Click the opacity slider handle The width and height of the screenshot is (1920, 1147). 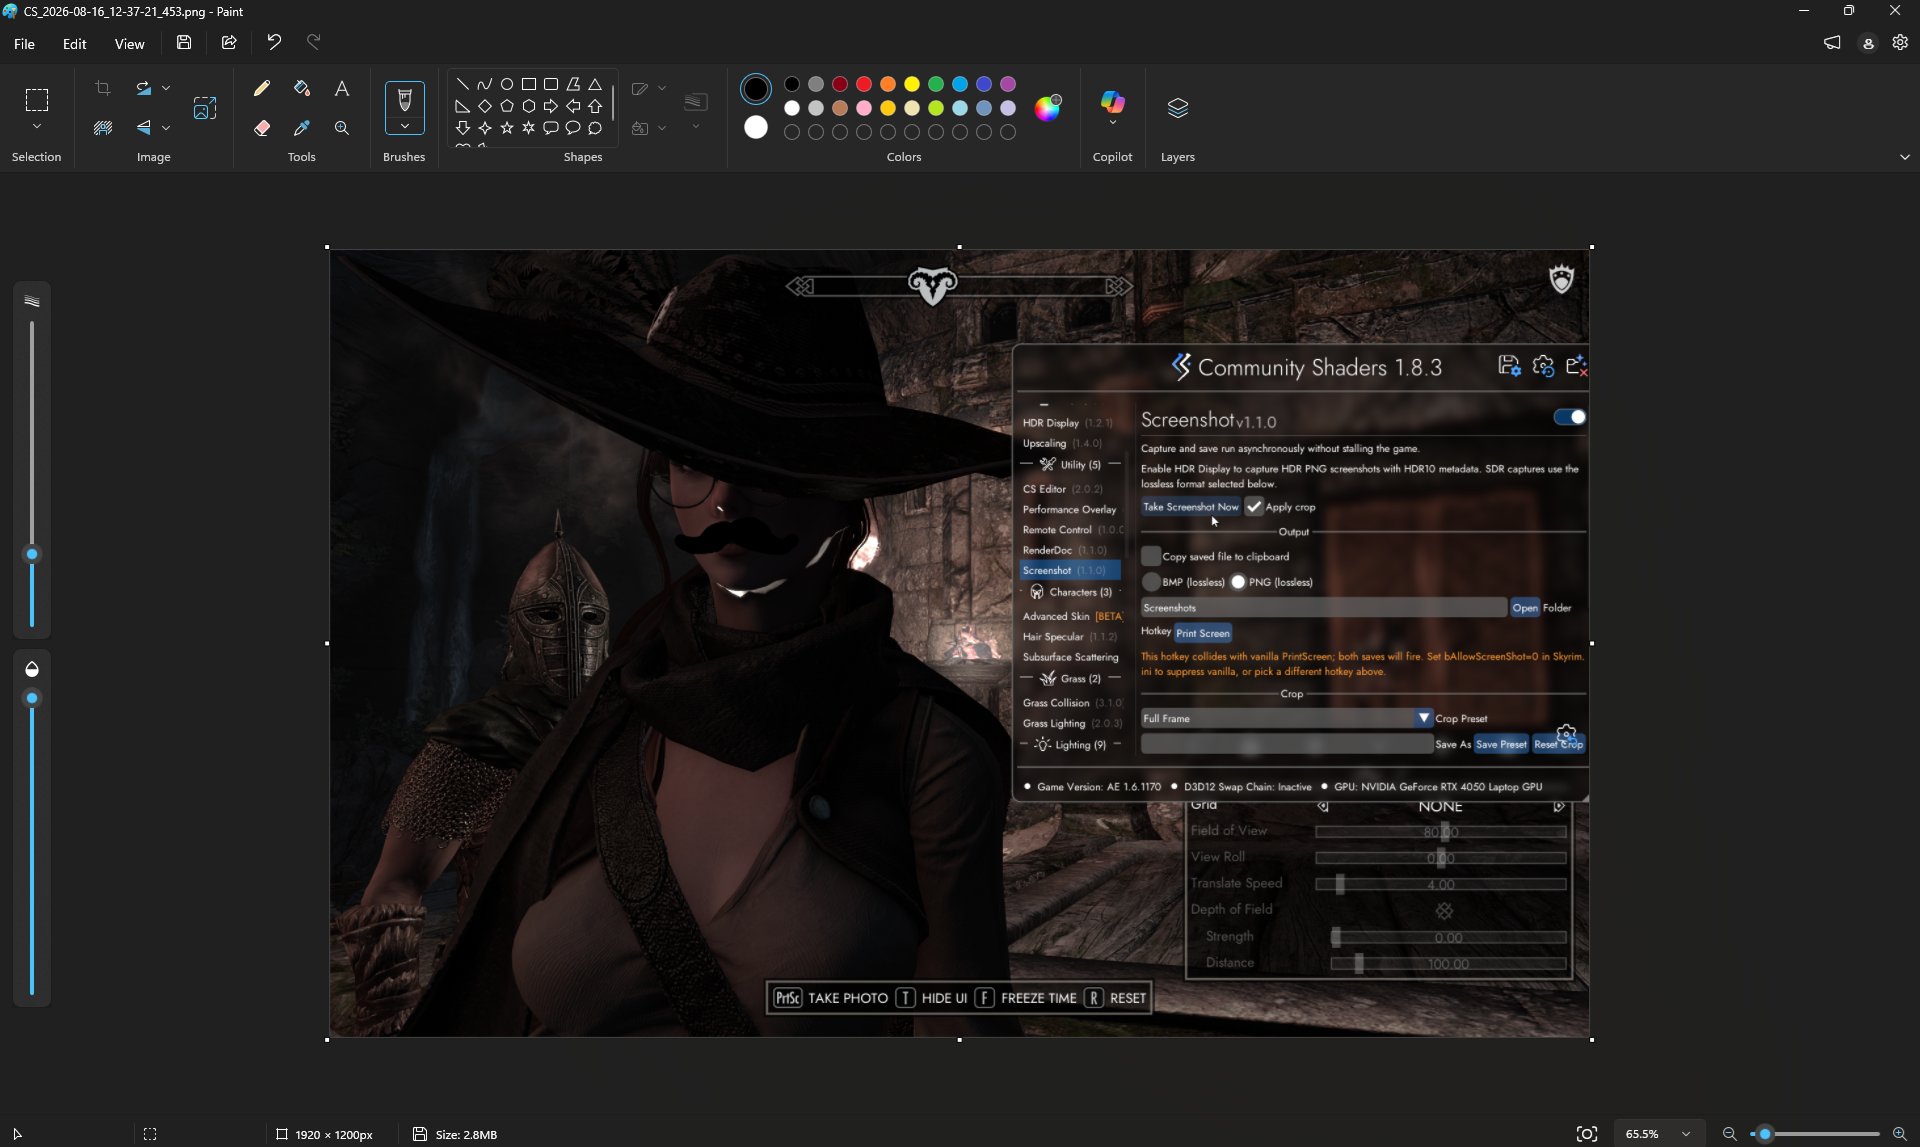pos(32,698)
